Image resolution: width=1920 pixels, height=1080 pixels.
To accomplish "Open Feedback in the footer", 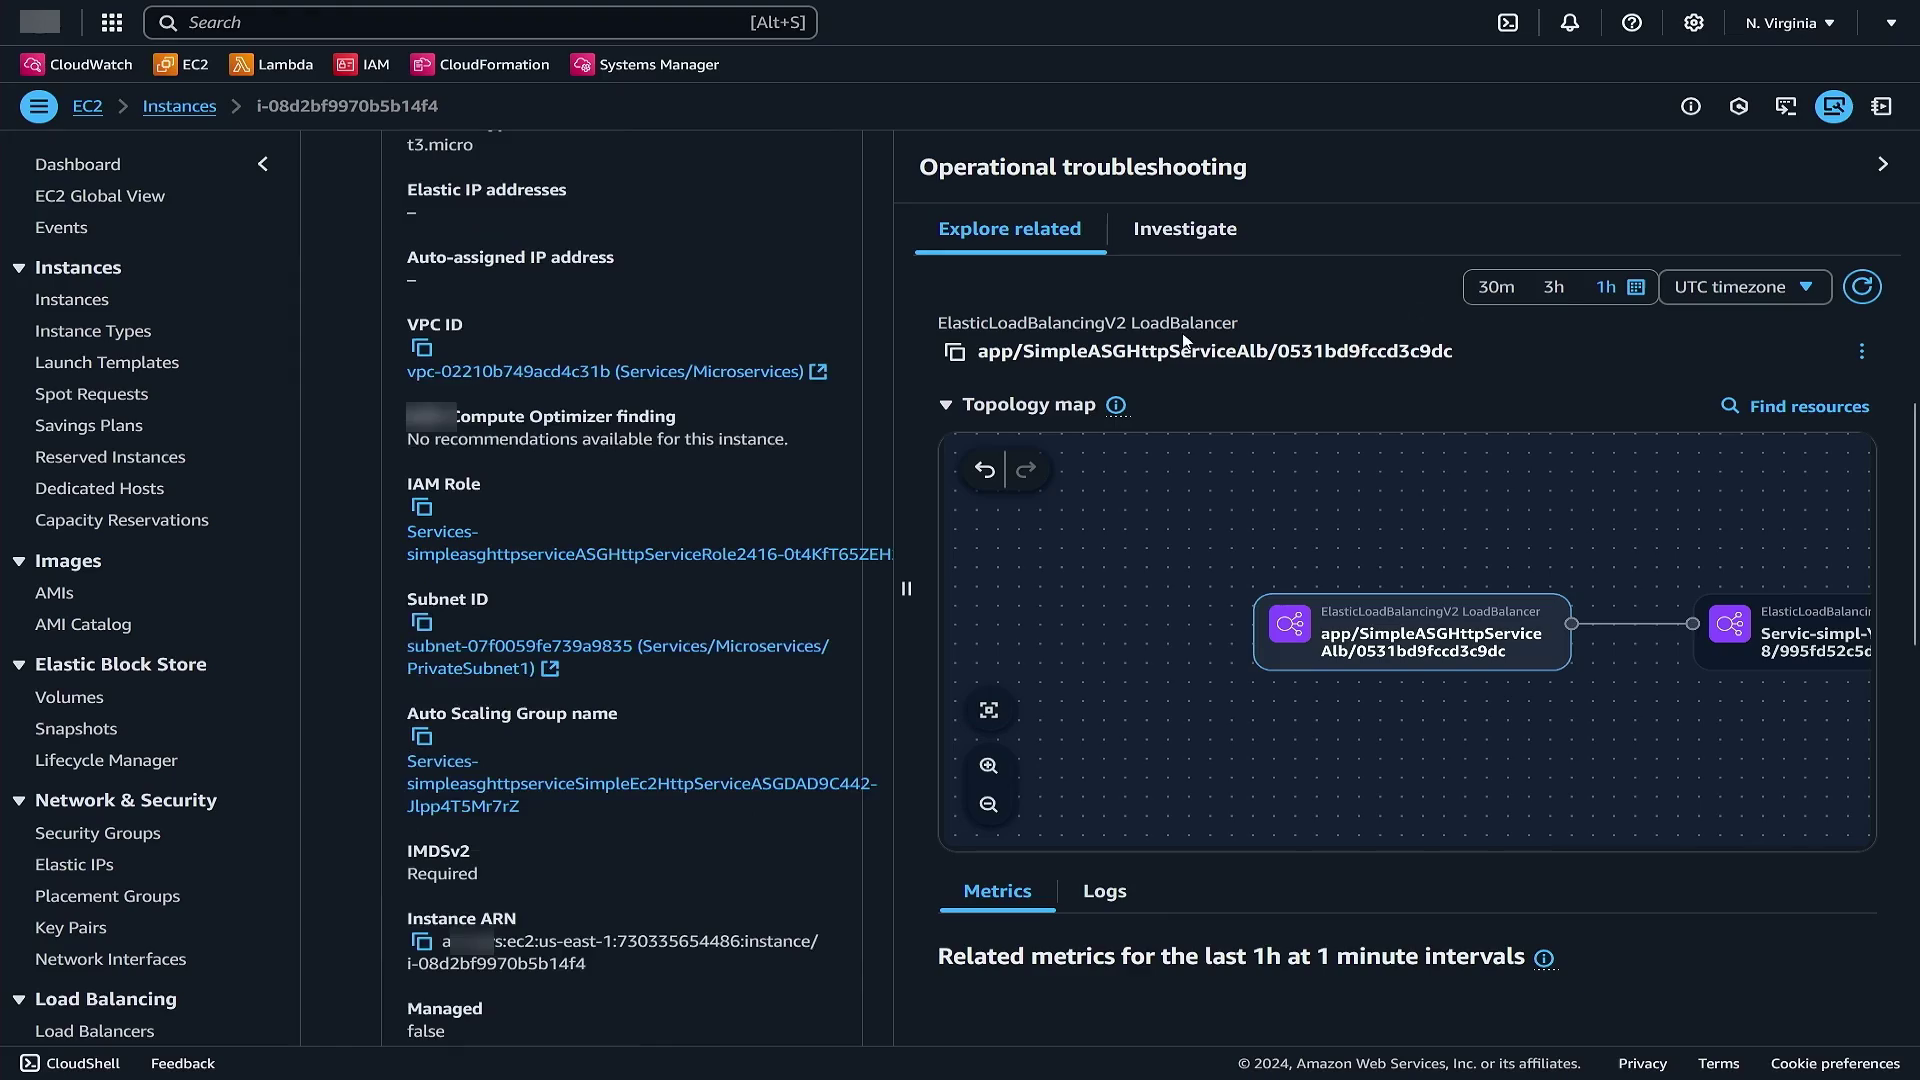I will [182, 1063].
